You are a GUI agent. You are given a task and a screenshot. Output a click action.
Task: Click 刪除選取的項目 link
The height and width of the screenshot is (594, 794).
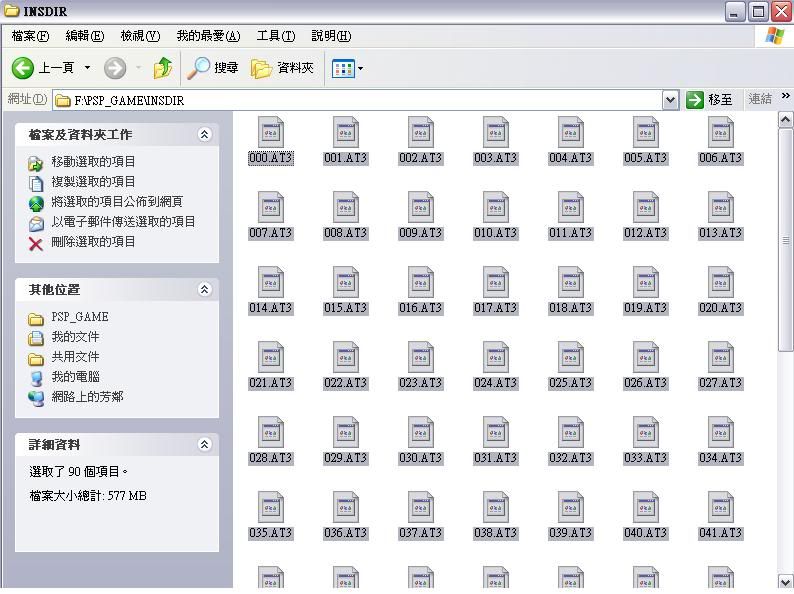tap(93, 242)
